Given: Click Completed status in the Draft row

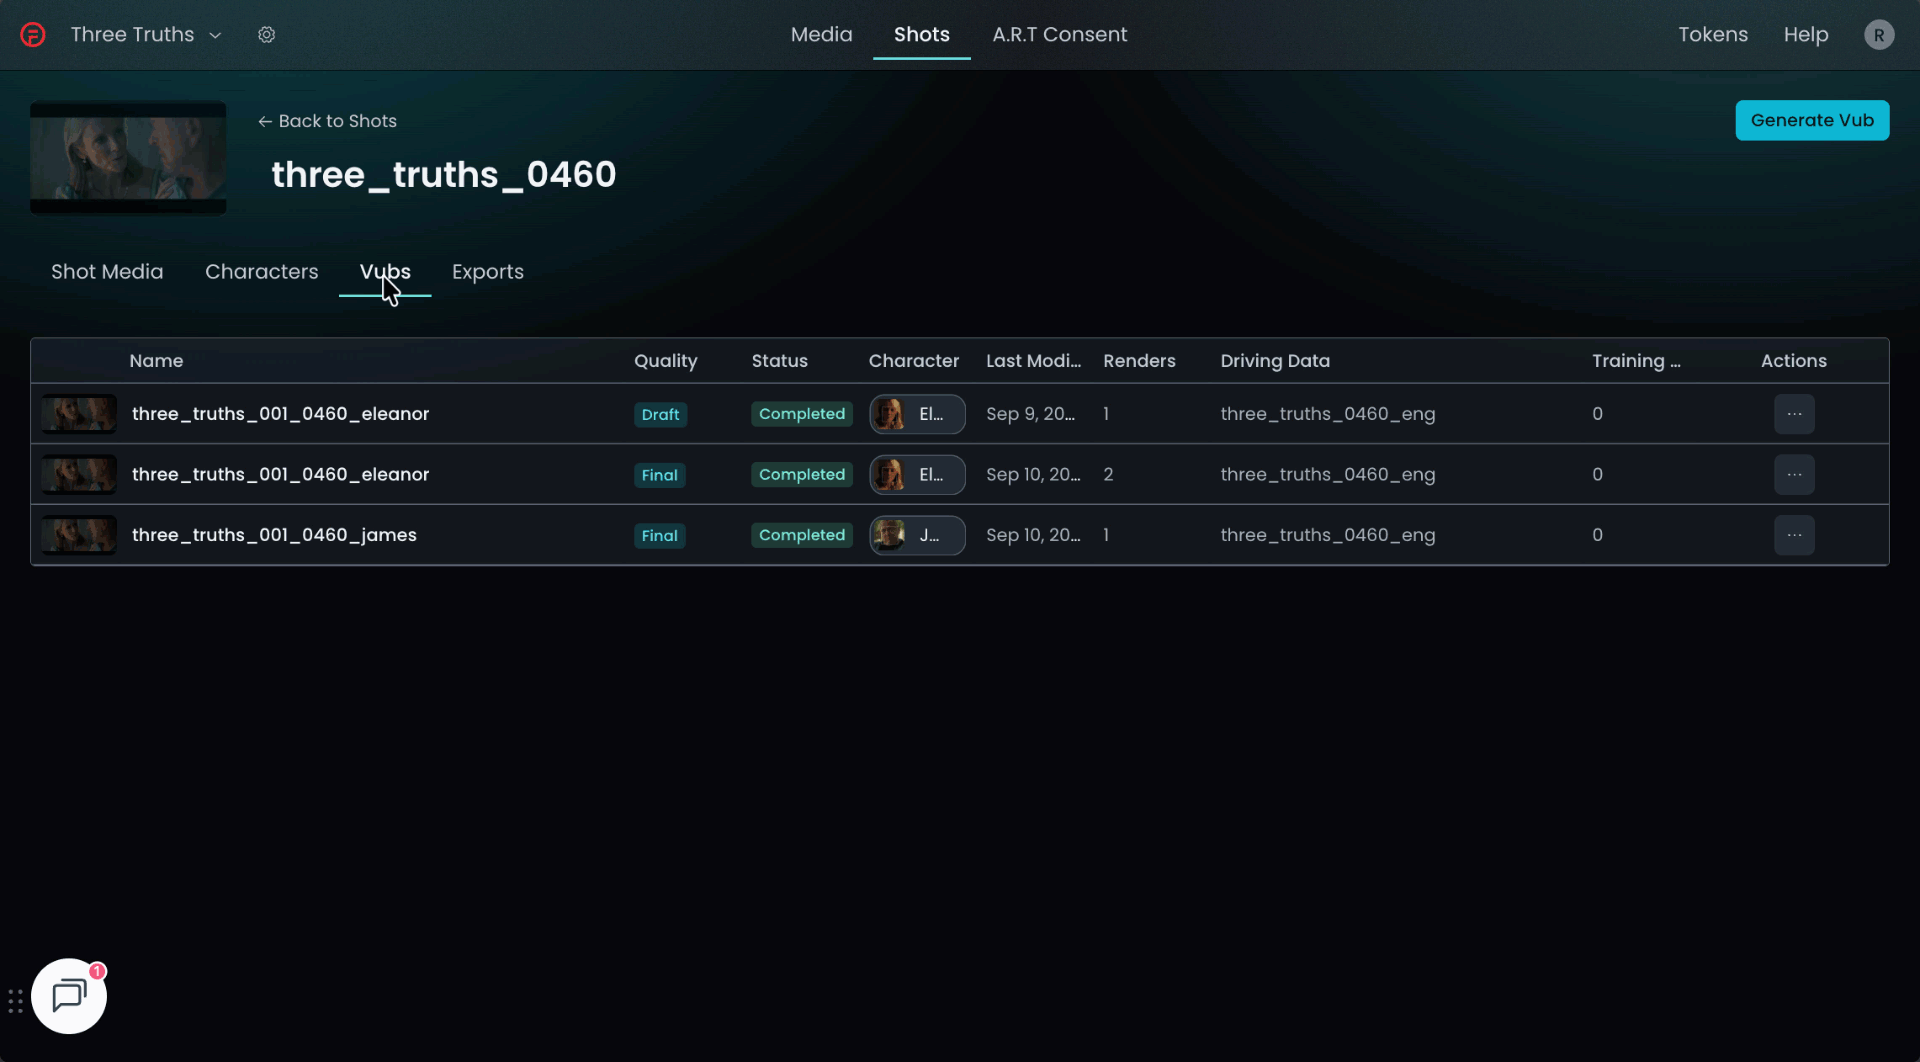Looking at the screenshot, I should click(802, 414).
